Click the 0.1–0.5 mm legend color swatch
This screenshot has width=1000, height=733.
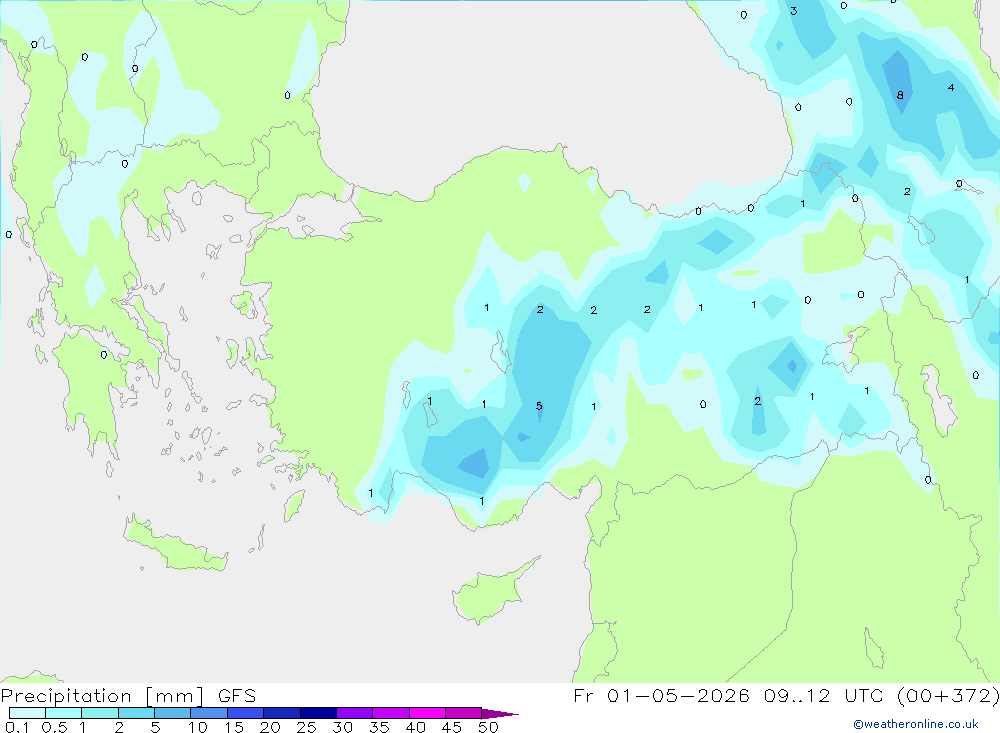[27, 713]
